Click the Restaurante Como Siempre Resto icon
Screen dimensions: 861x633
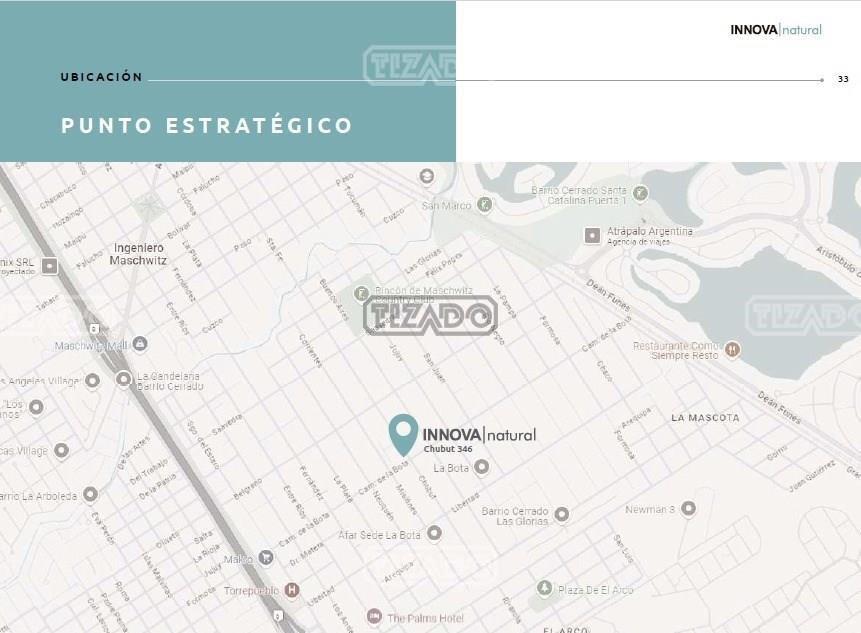(x=732, y=349)
